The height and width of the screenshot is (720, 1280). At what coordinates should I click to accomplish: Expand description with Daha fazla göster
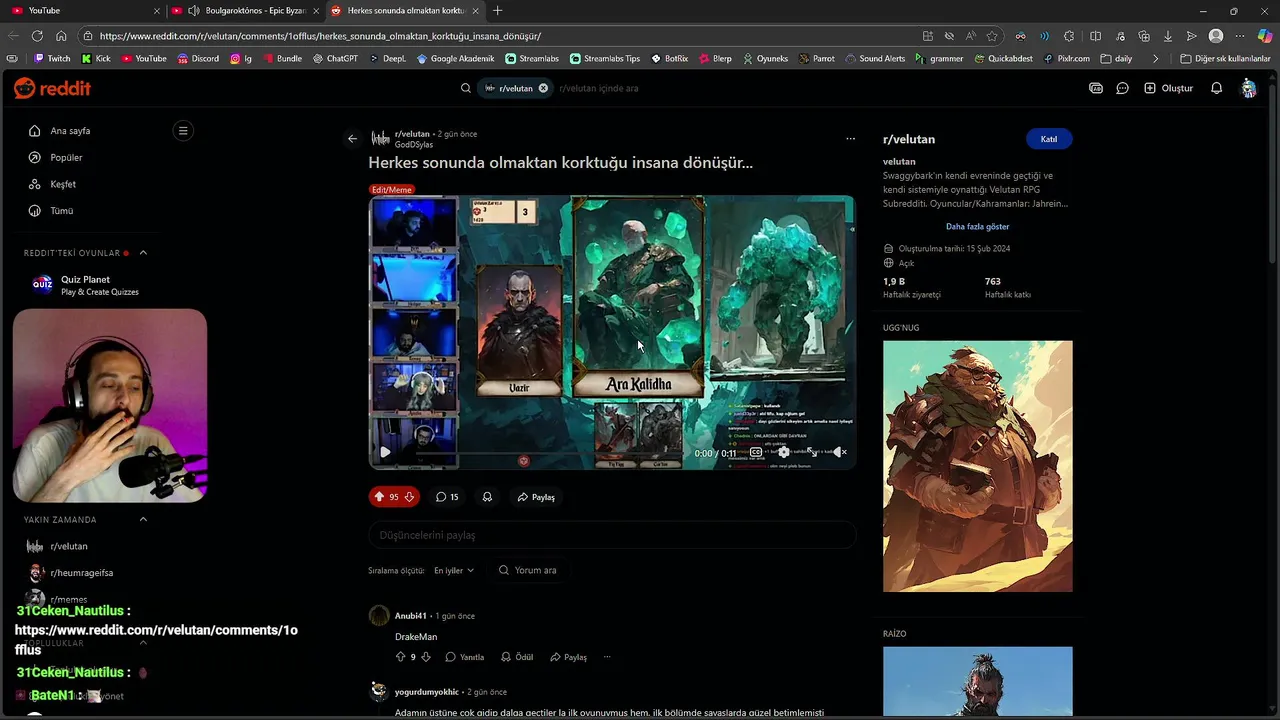tap(977, 227)
